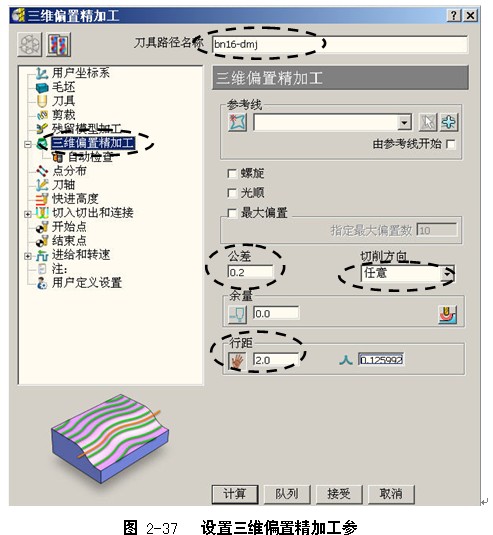Enable the 光顺 smoothing checkbox
493x535 pixels.
[x=232, y=193]
